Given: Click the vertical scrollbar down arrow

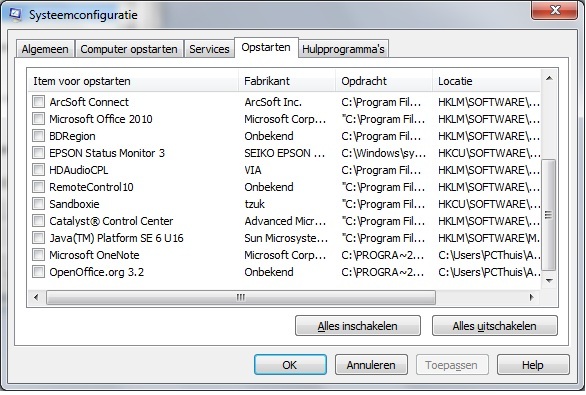Looking at the screenshot, I should [549, 280].
